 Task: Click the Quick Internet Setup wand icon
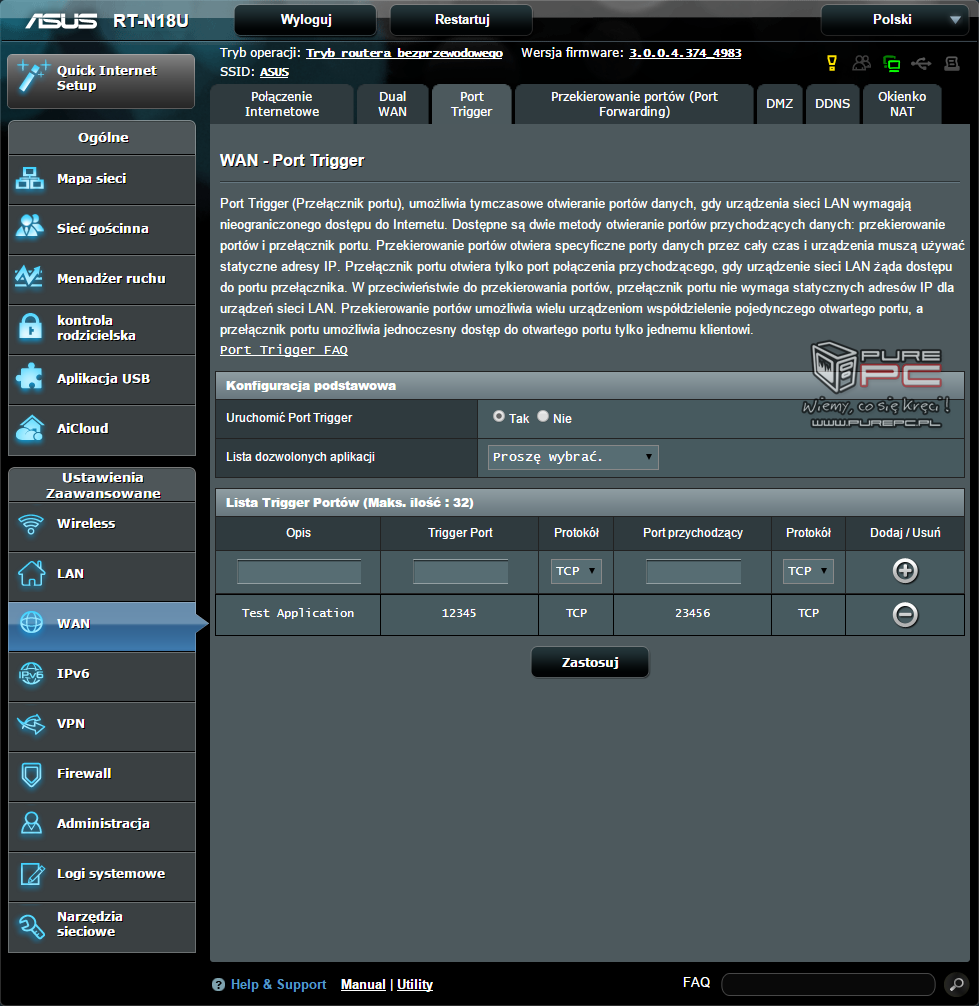32,79
